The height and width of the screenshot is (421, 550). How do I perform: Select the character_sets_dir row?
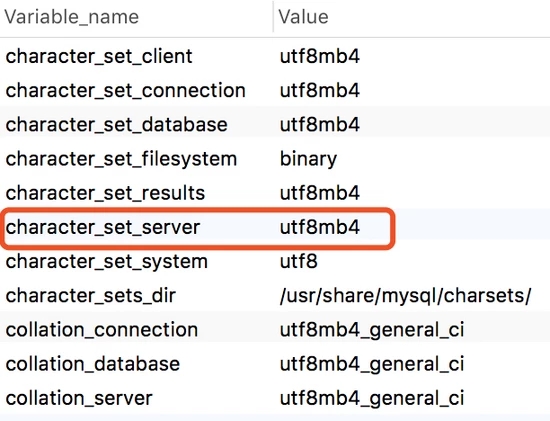[x=275, y=295]
